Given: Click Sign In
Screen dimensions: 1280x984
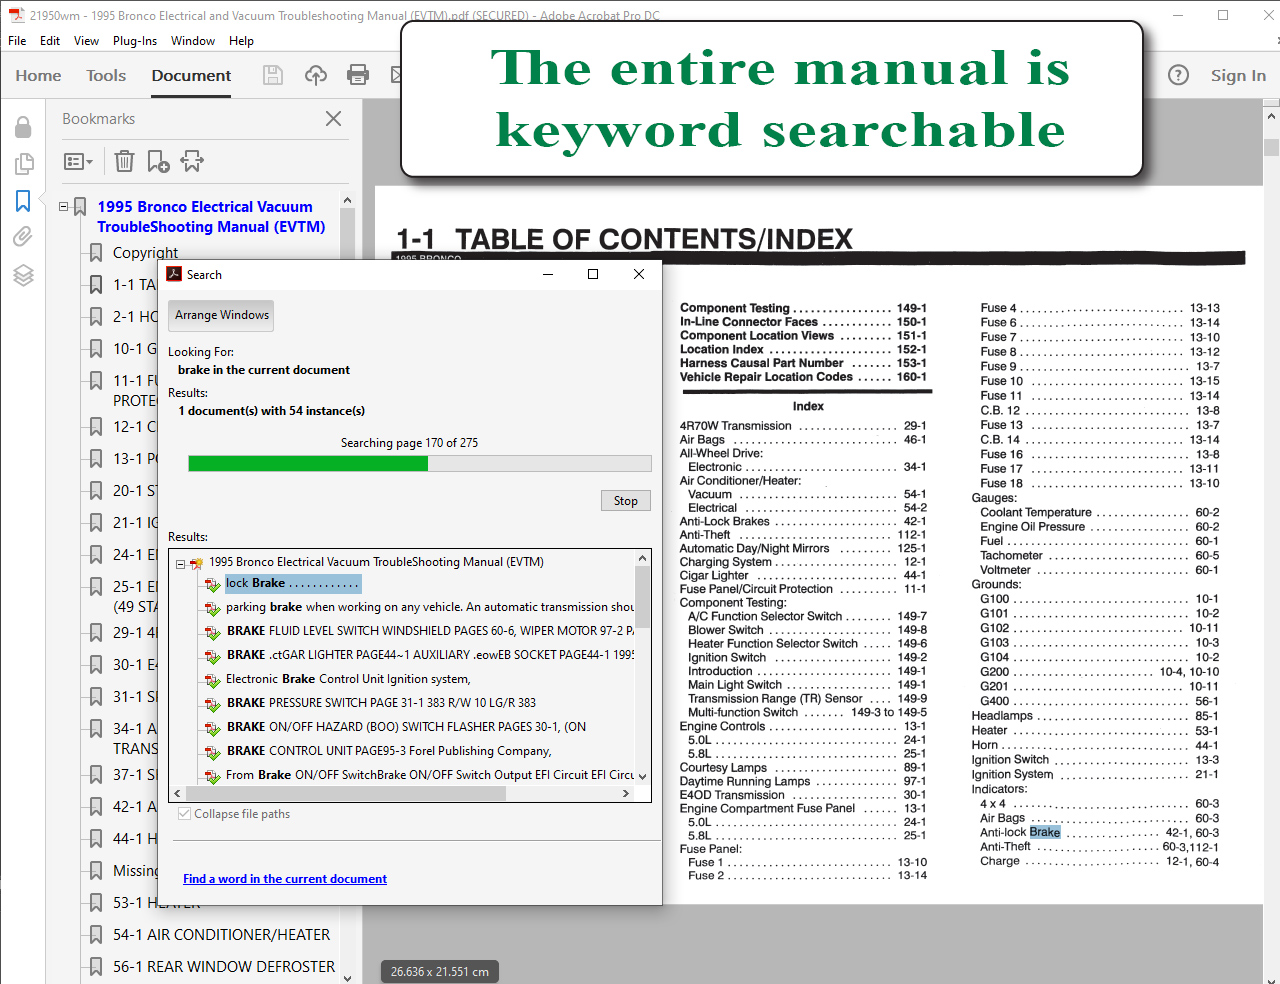Looking at the screenshot, I should click(x=1238, y=75).
